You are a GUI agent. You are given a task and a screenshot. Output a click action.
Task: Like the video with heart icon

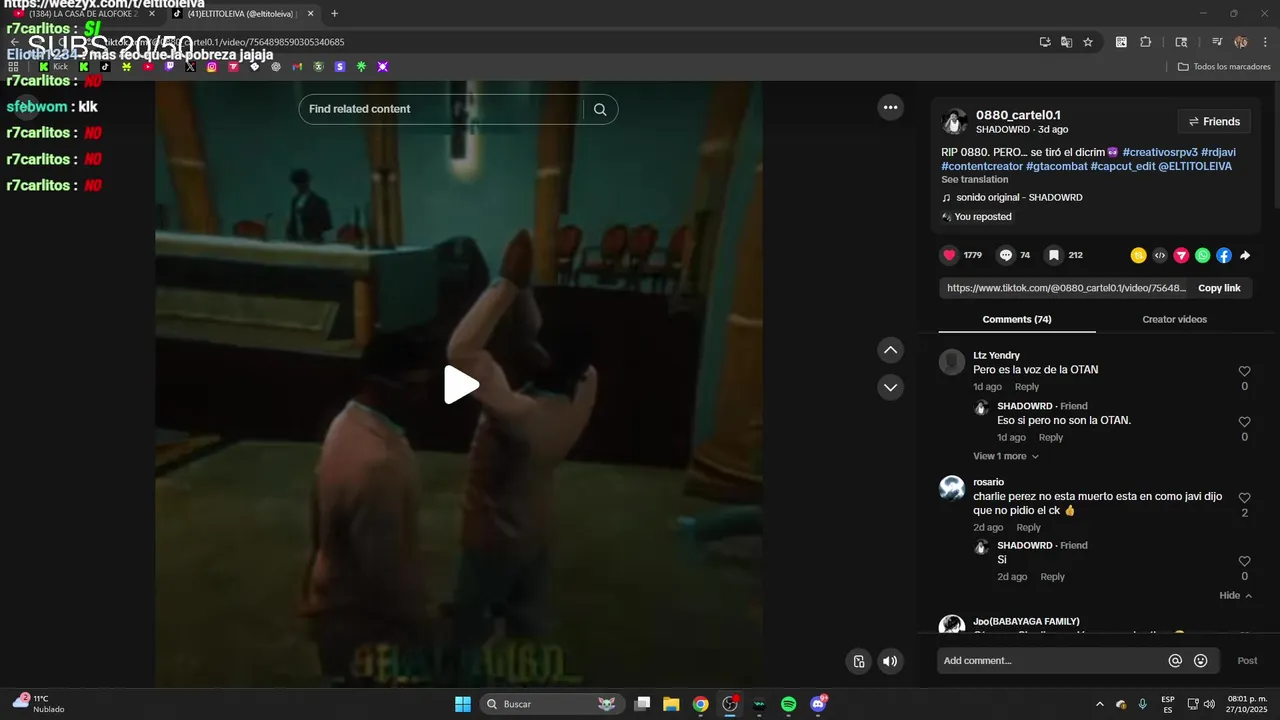coord(949,255)
